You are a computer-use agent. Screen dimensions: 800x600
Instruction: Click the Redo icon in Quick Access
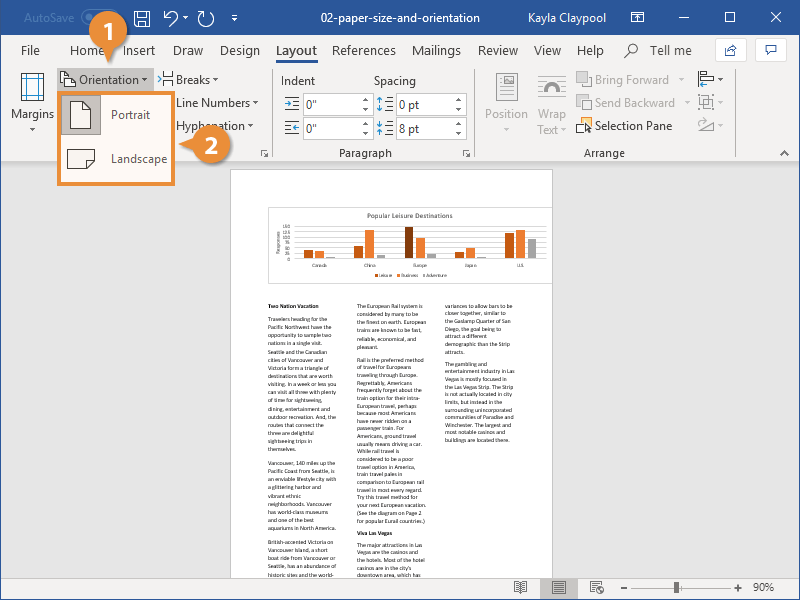[206, 18]
